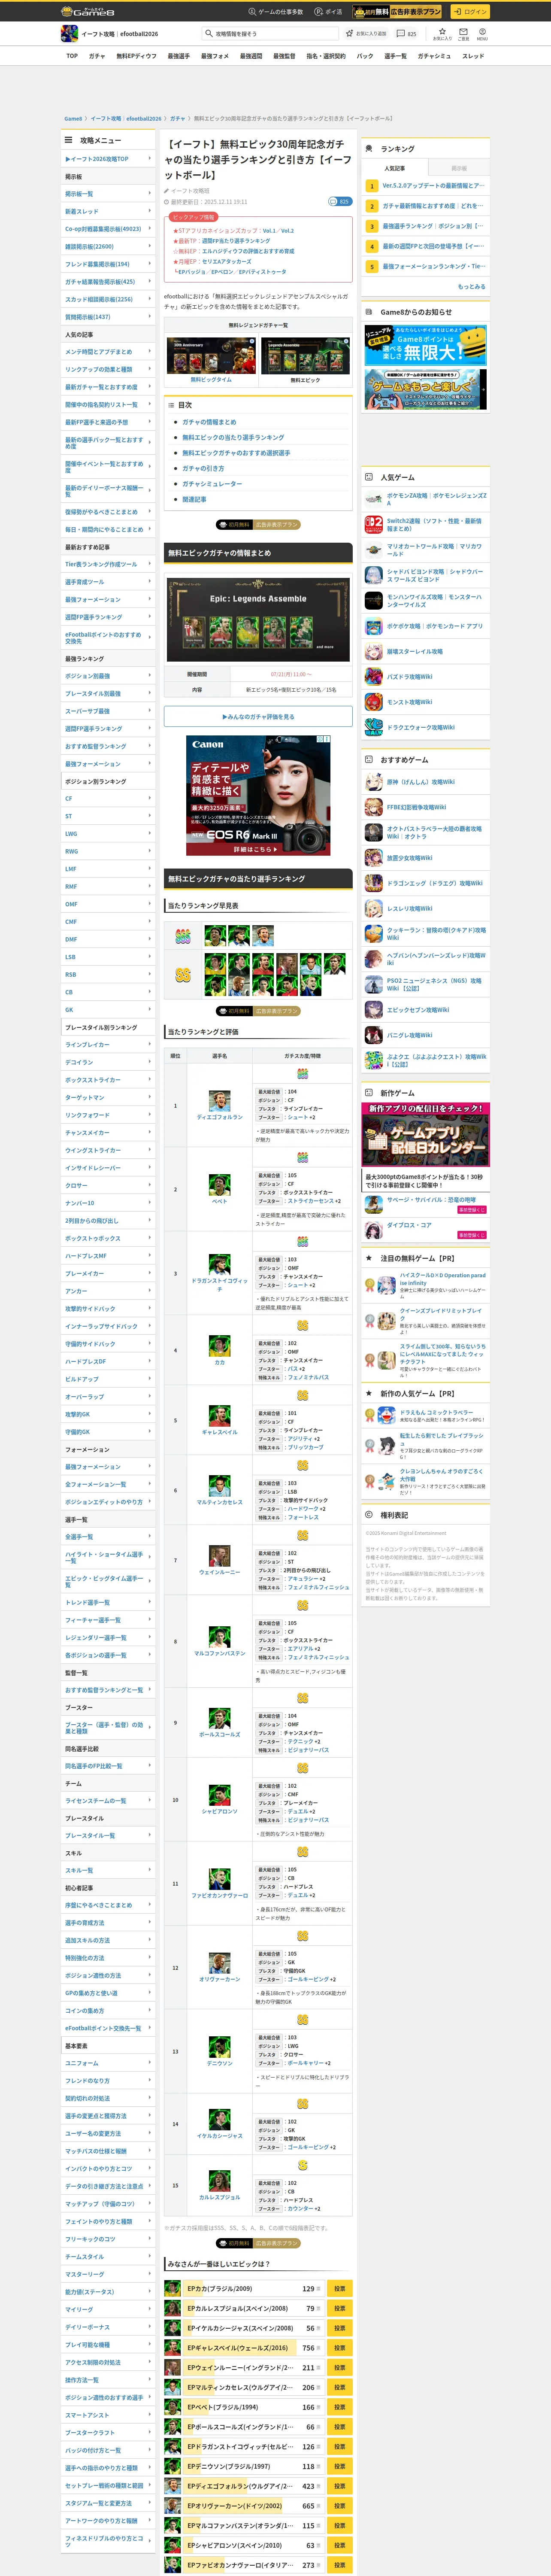Viewport: 551px width, 2576px height.
Task: Click EPシャビアロンソ poll result bar
Action: click(x=253, y=2545)
